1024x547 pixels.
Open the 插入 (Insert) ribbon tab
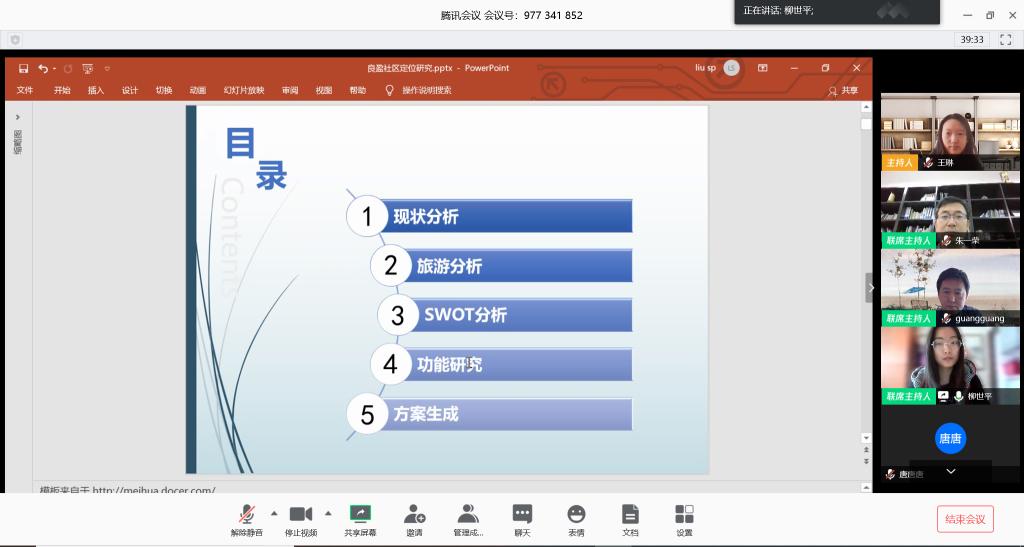(x=96, y=90)
